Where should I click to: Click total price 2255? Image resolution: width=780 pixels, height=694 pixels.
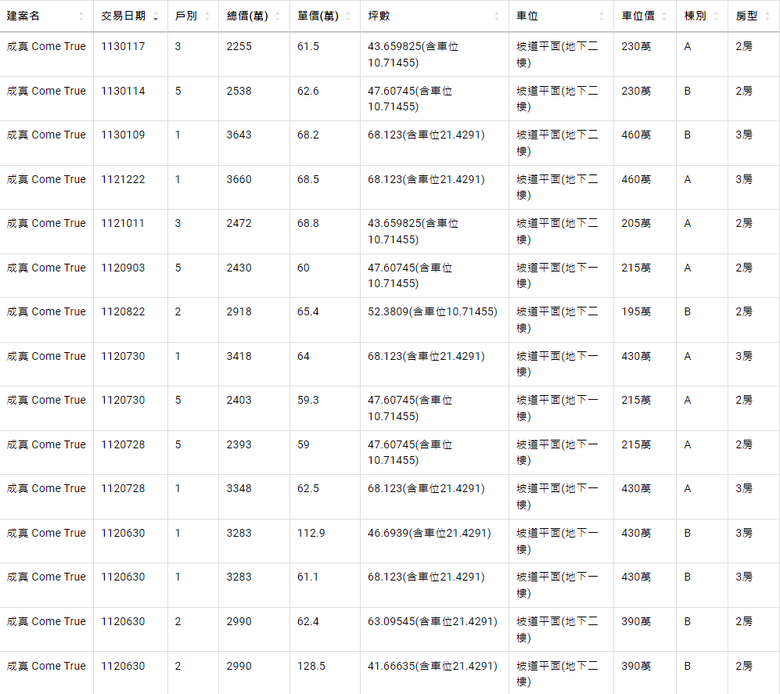(x=239, y=47)
